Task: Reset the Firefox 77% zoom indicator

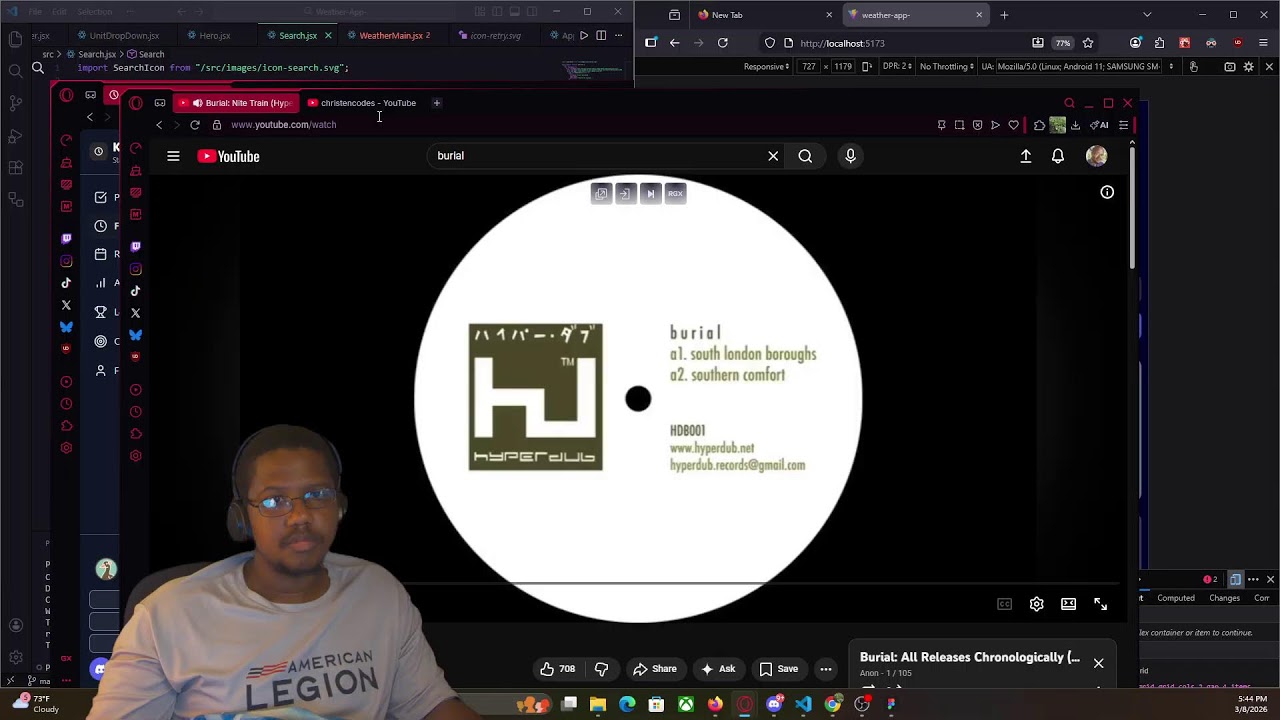Action: tap(1063, 43)
